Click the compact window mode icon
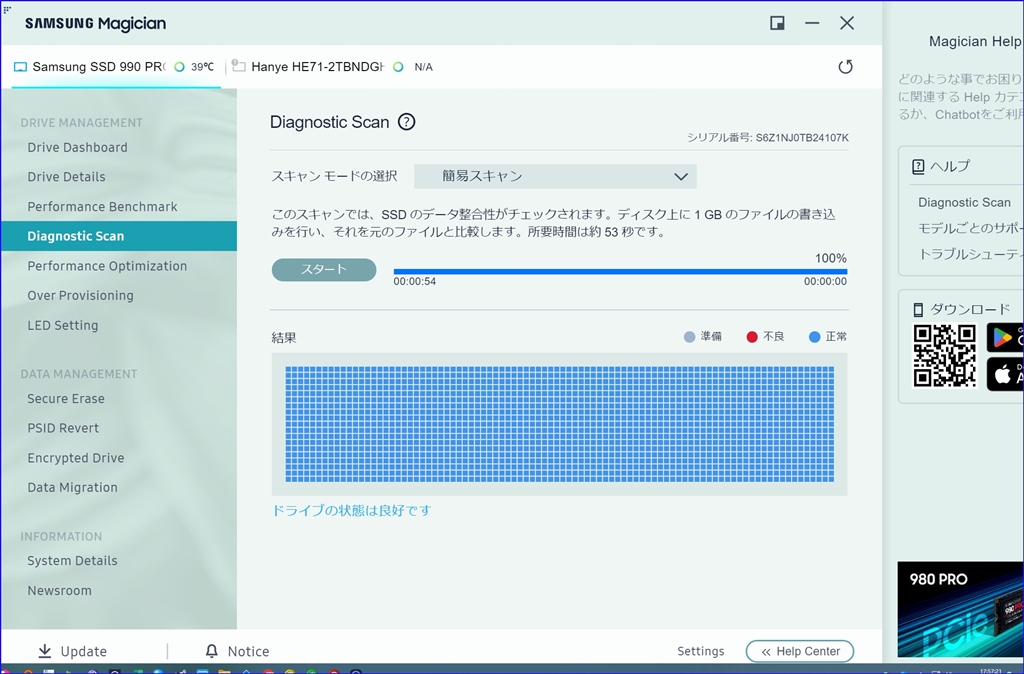 [777, 24]
